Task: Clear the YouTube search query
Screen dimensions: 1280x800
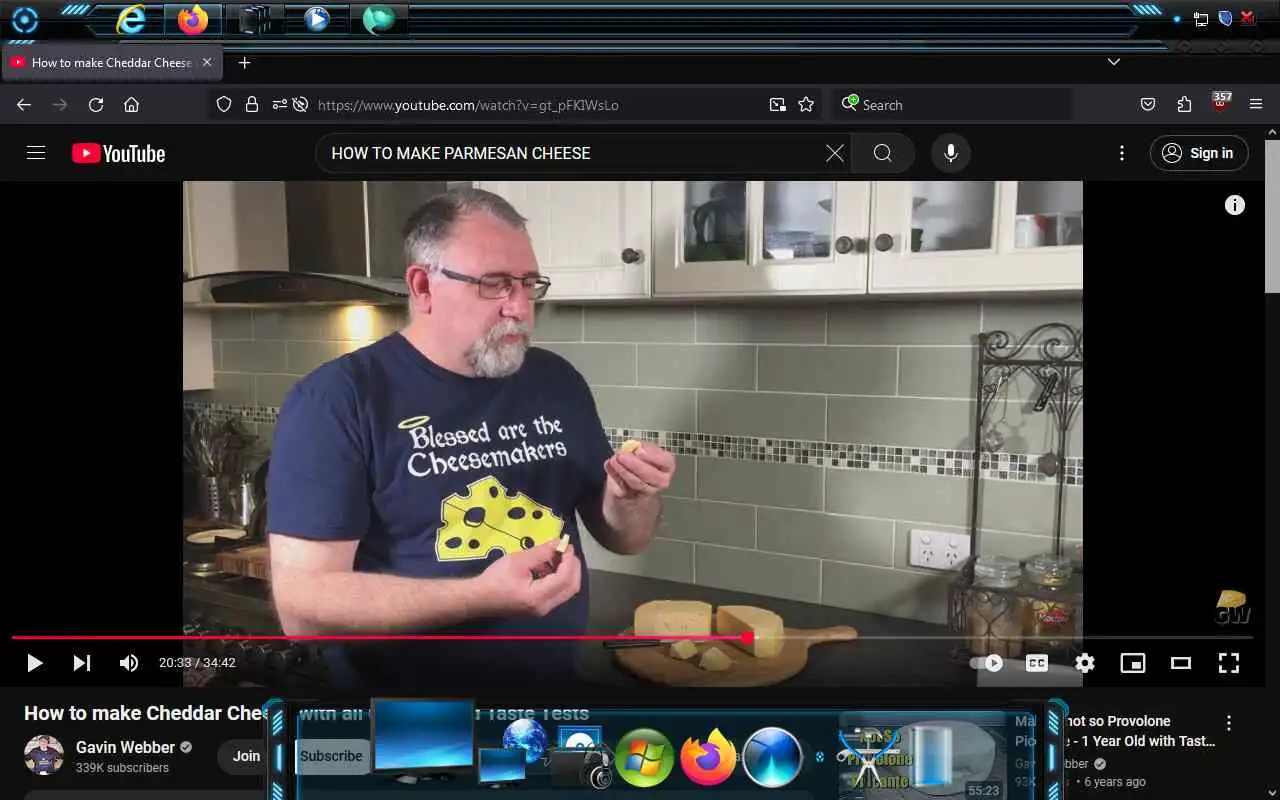Action: tap(835, 153)
